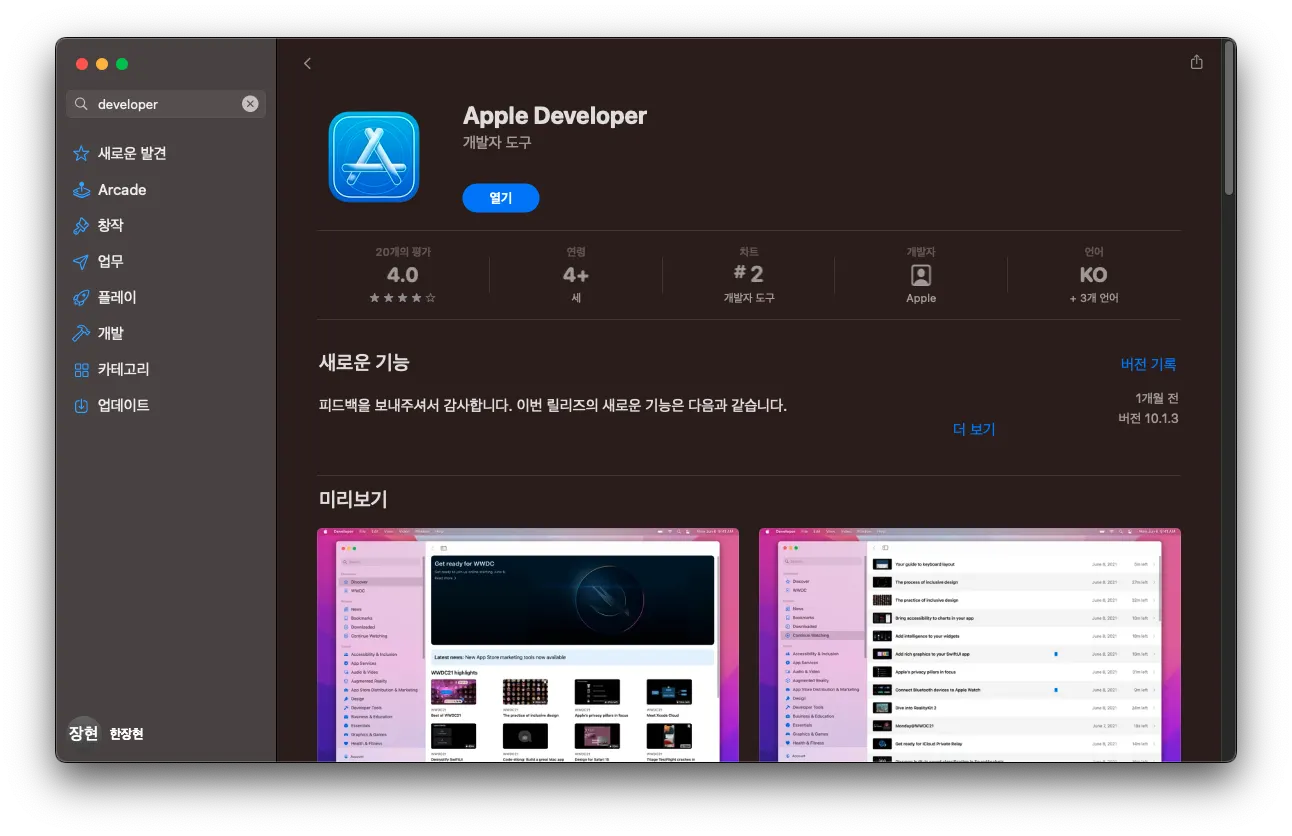Open the first preview screenshot with WWDC banner
Screen dimensions: 1292x836
pyautogui.click(x=528, y=645)
